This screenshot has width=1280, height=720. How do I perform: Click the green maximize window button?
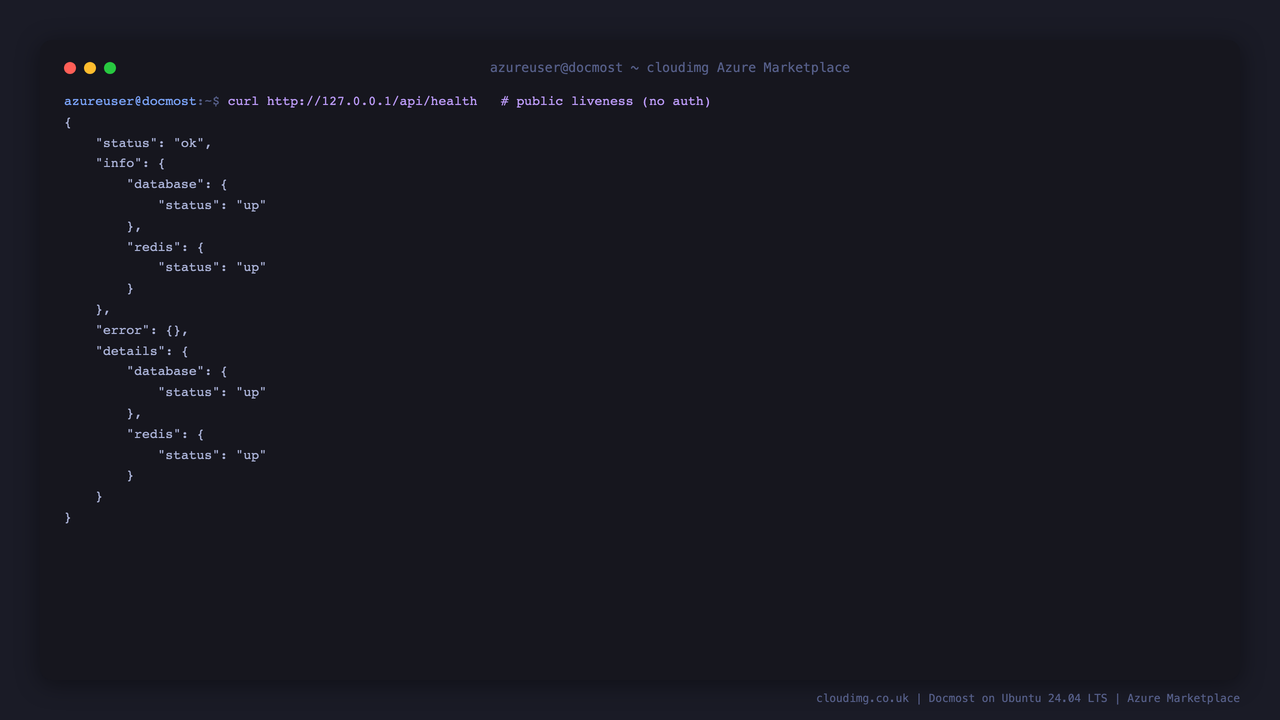coord(110,68)
